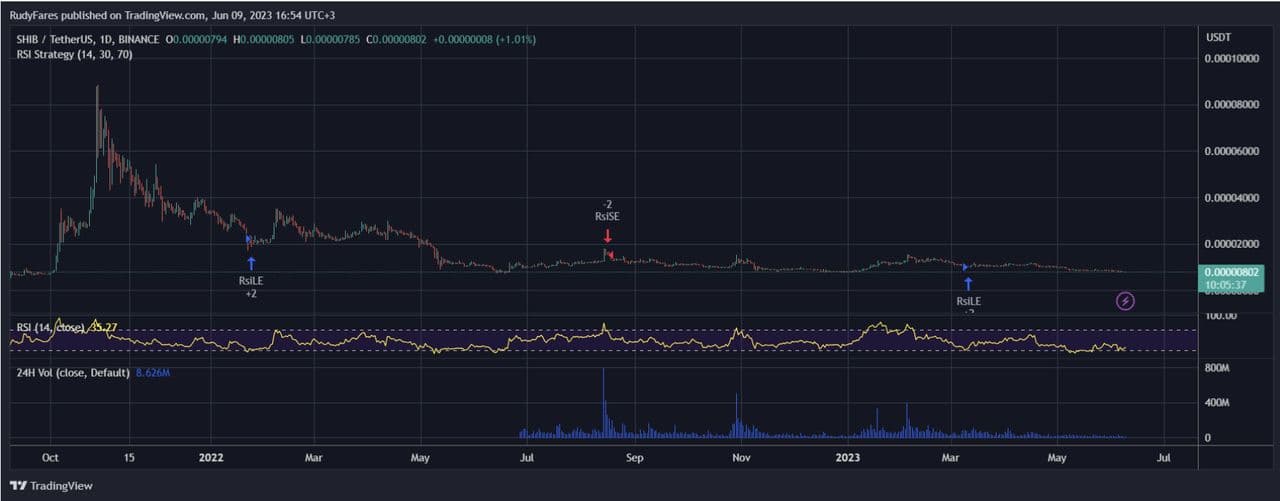Click the purple lightning bolt icon

(1125, 300)
